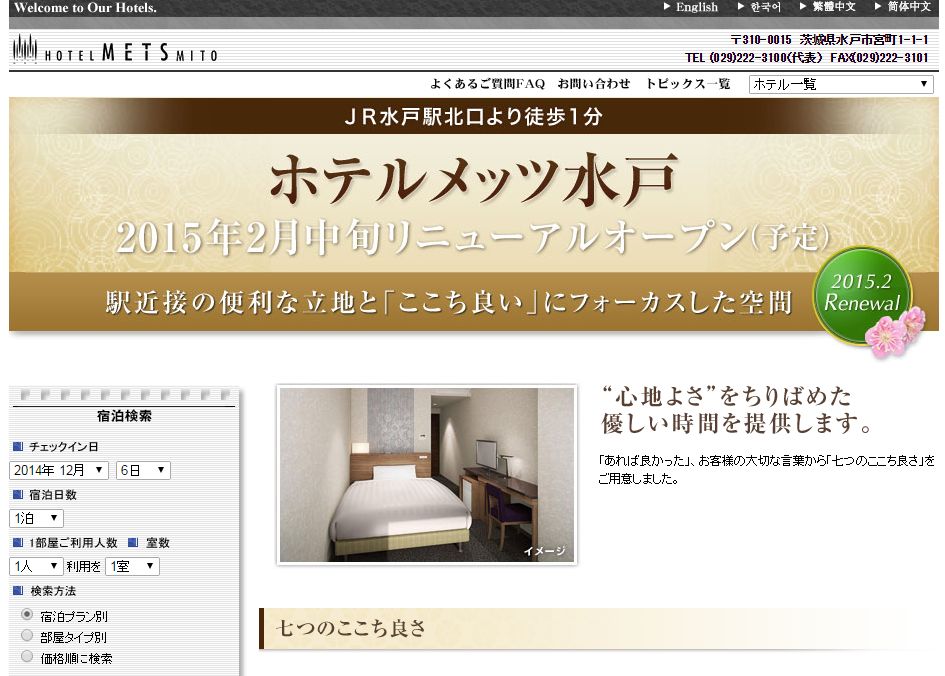Screen dimensions: 945x676
Task: Open check-in day dropdown 6日
Action: tap(142, 470)
